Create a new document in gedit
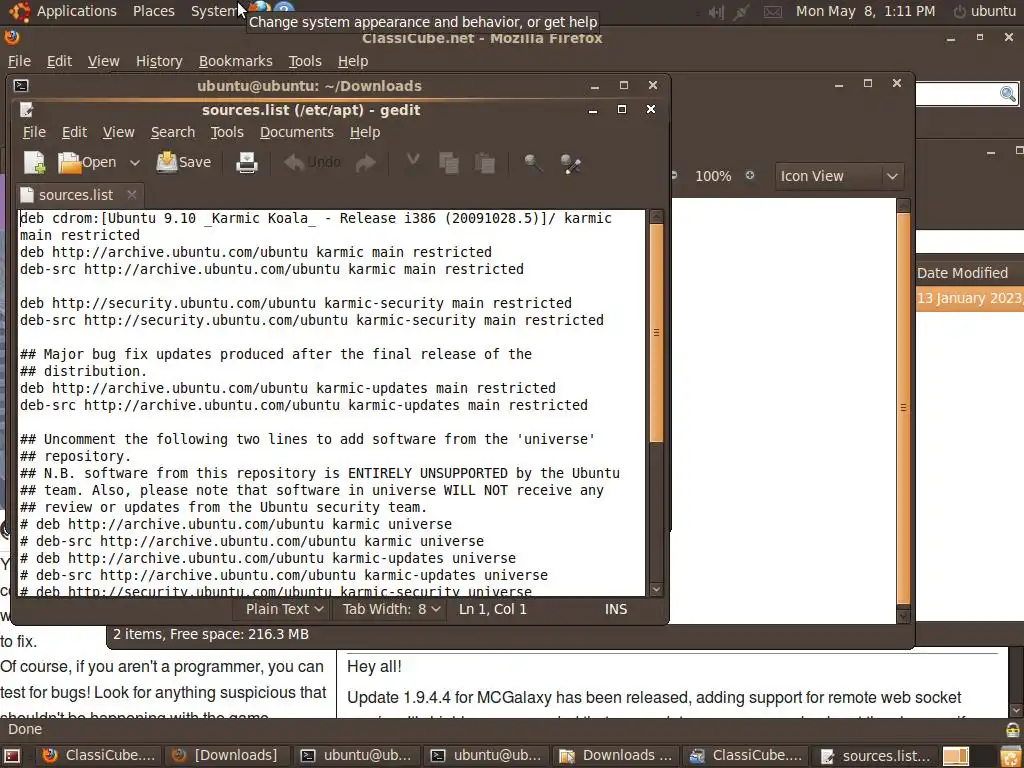This screenshot has width=1024, height=768. pos(34,163)
